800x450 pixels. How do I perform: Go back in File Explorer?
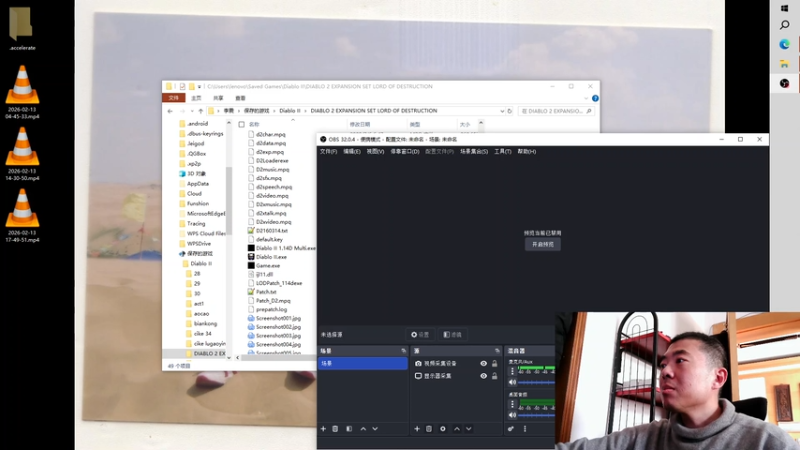coord(170,111)
